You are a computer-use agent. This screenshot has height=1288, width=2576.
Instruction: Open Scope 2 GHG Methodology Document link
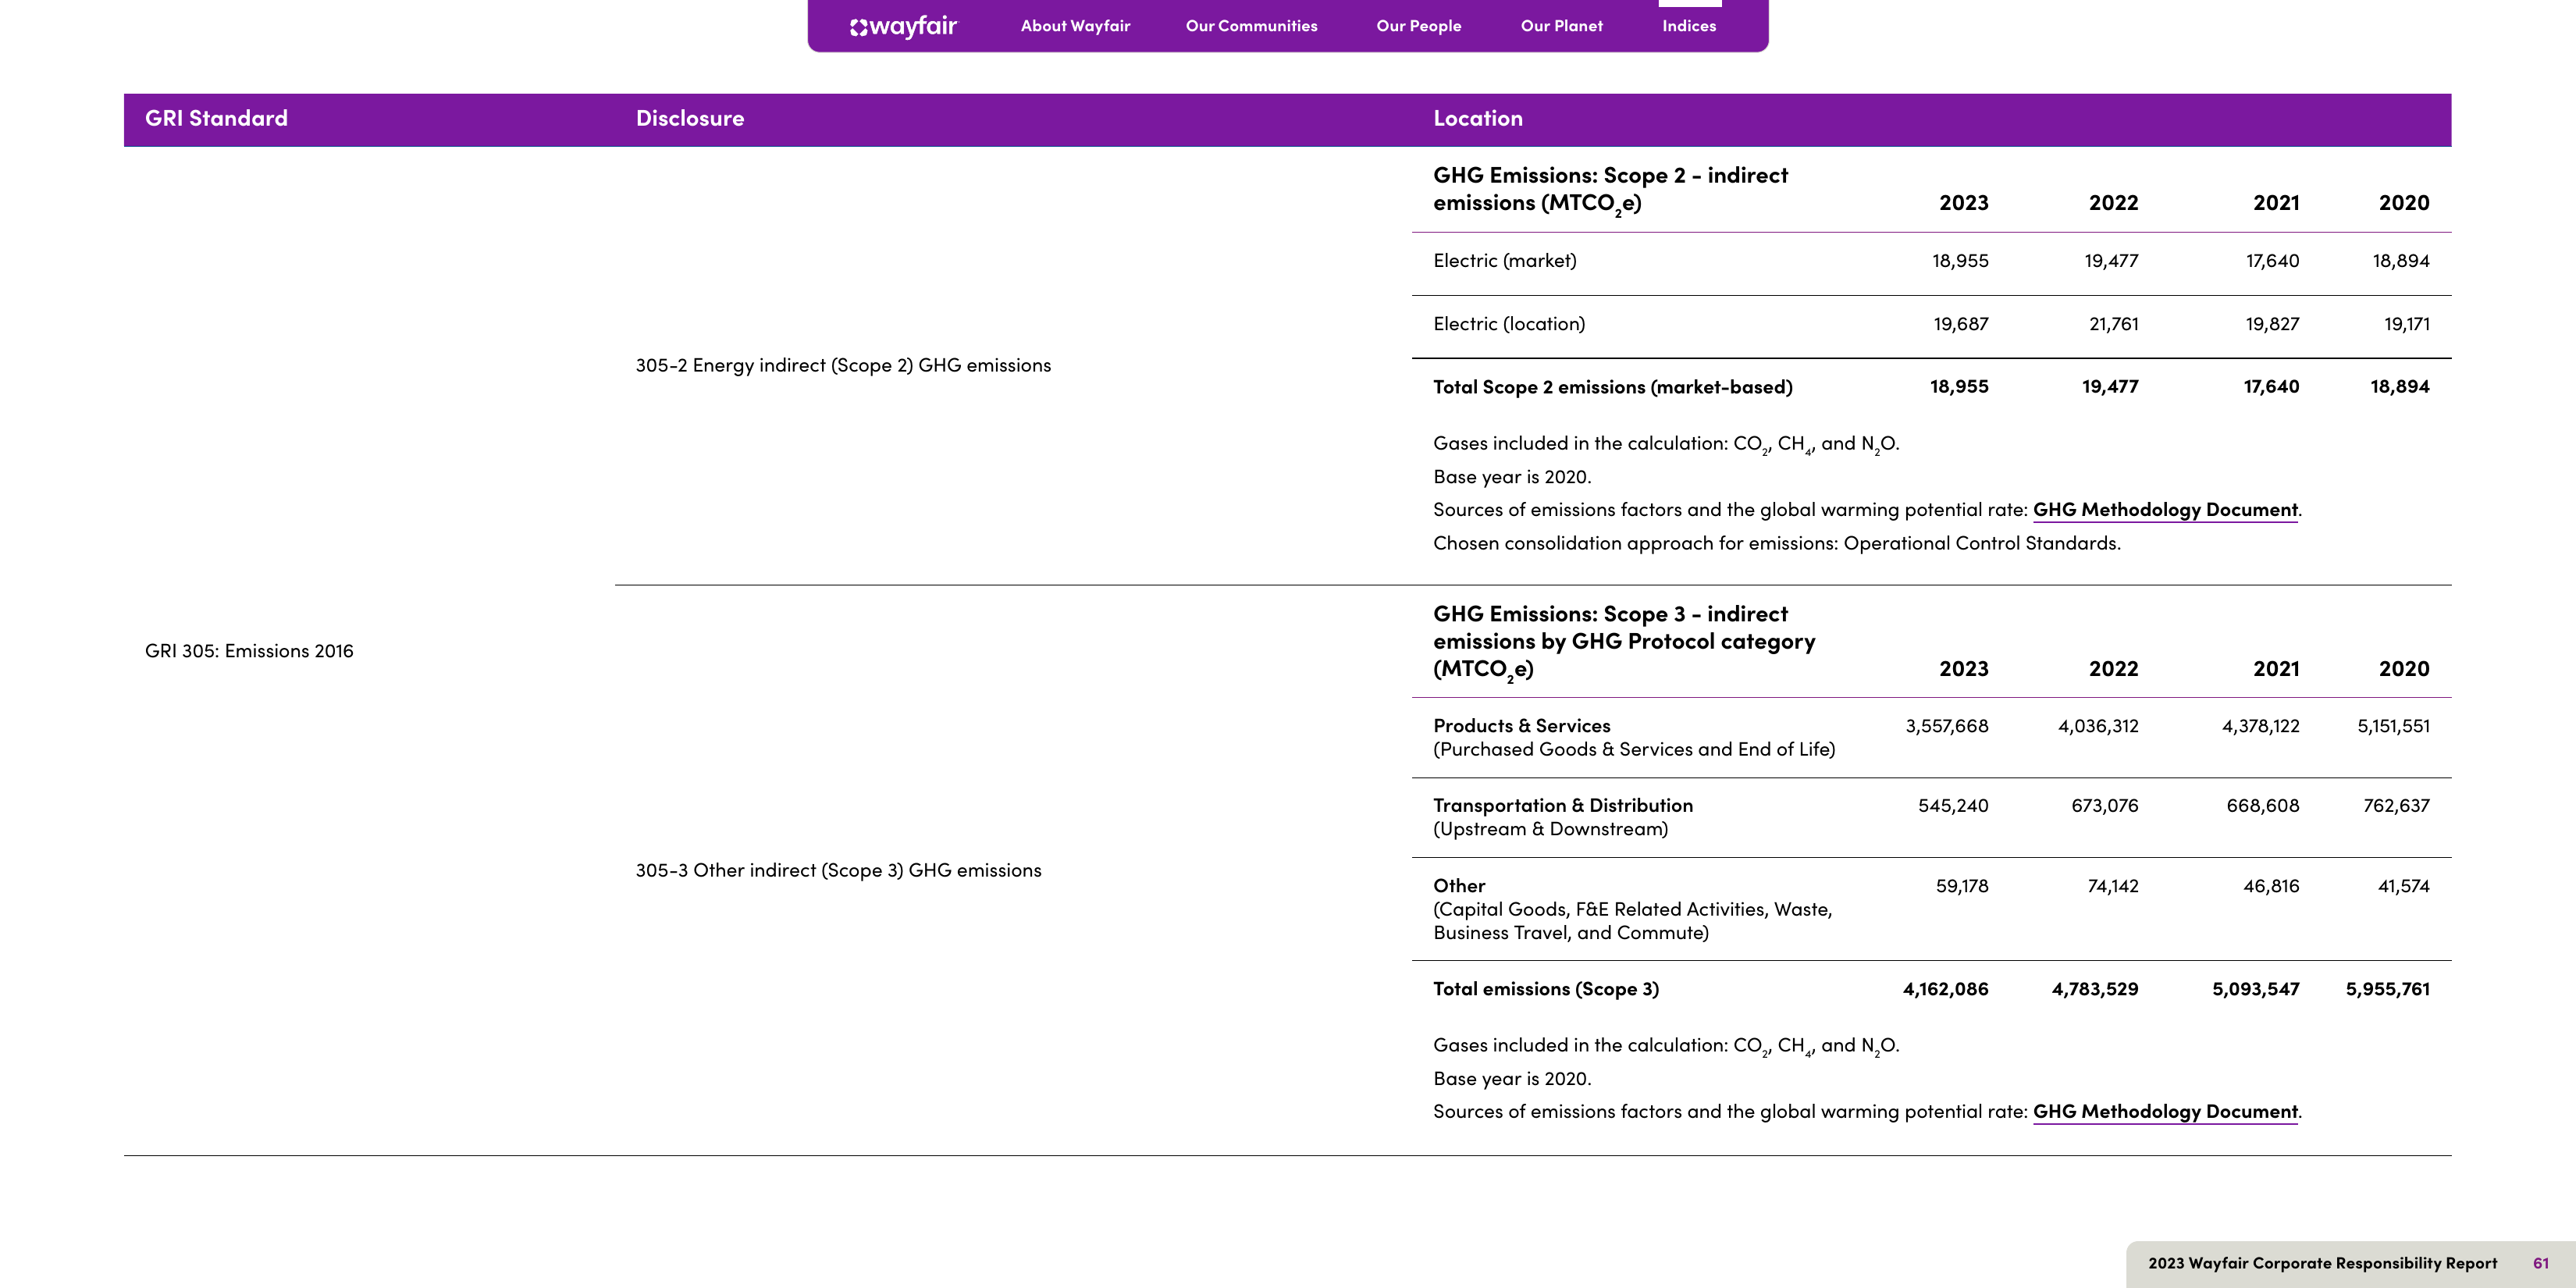click(2165, 510)
